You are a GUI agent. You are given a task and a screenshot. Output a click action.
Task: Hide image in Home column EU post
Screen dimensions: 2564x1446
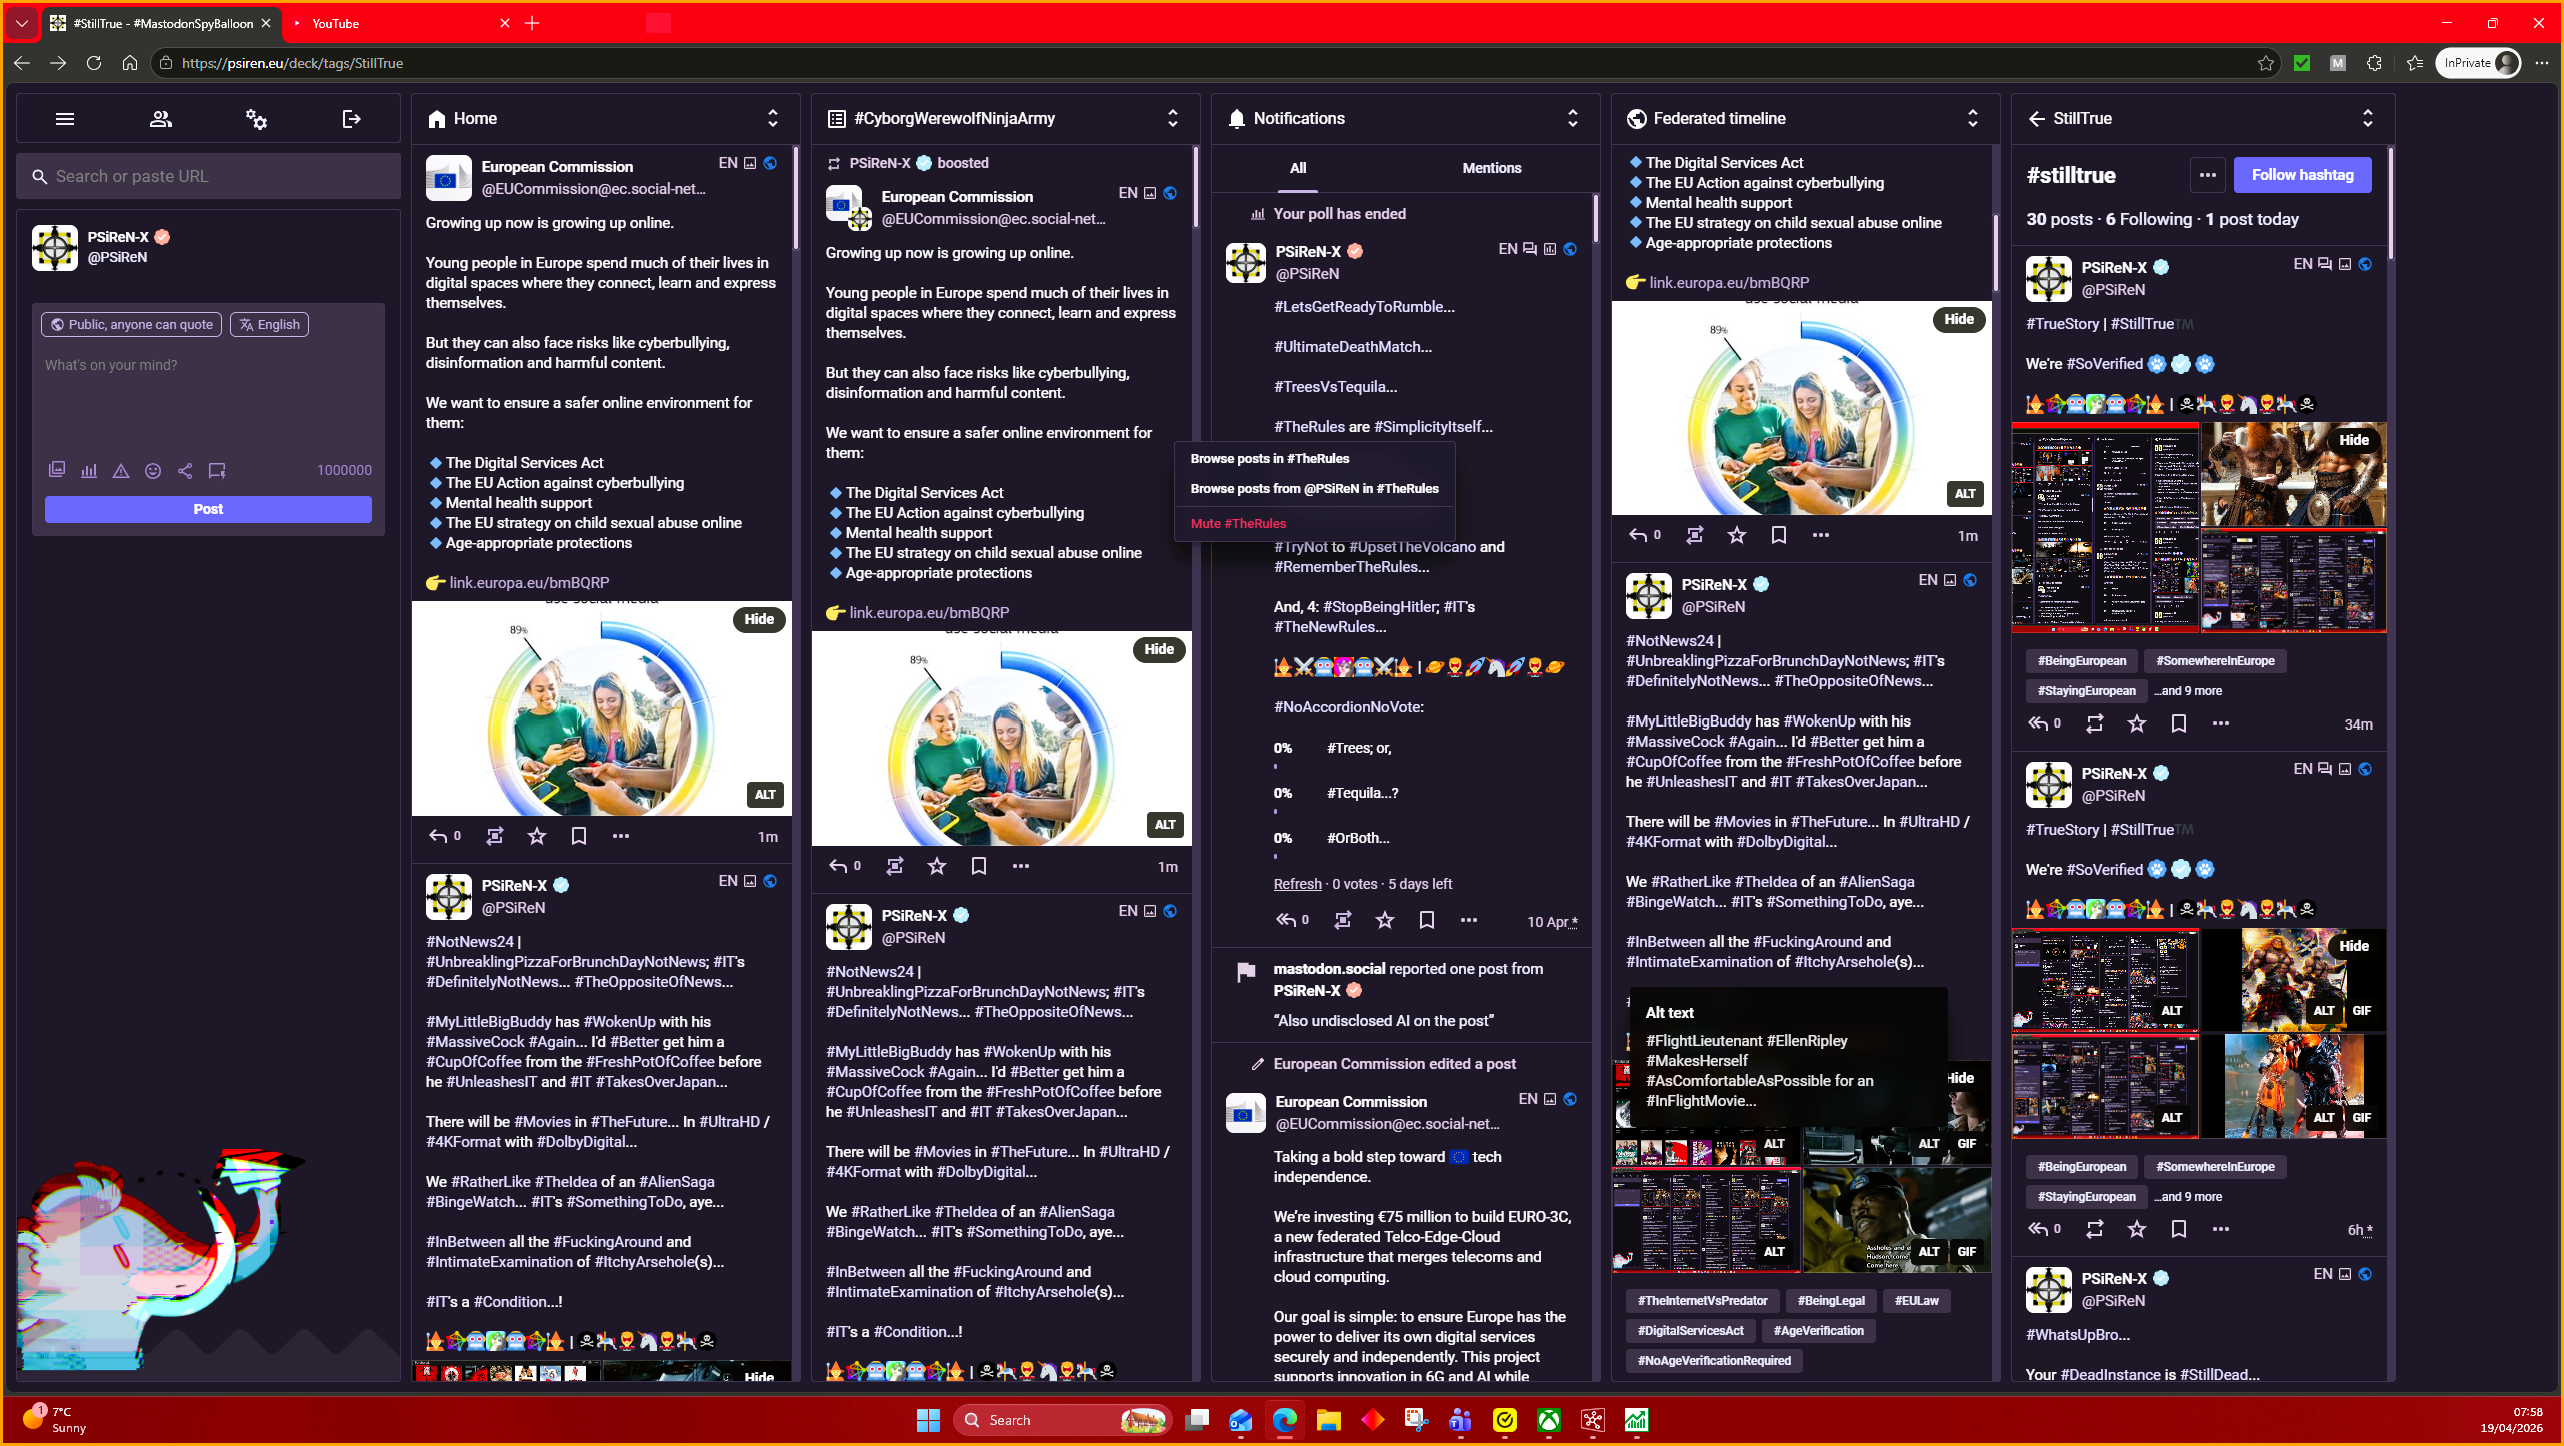[x=759, y=619]
